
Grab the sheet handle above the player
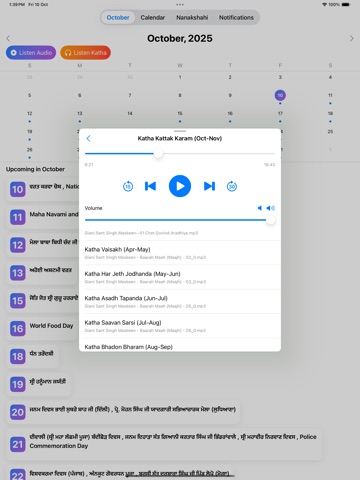coord(180,131)
